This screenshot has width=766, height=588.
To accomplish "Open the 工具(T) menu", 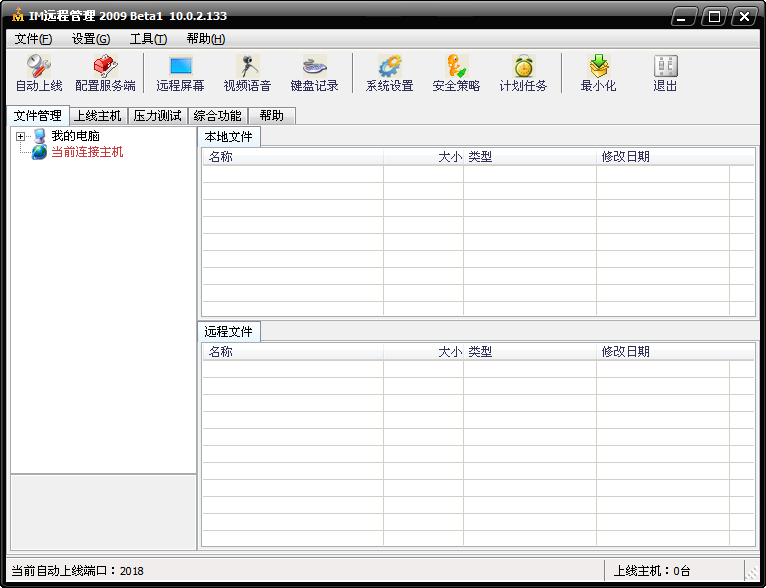I will pos(148,39).
